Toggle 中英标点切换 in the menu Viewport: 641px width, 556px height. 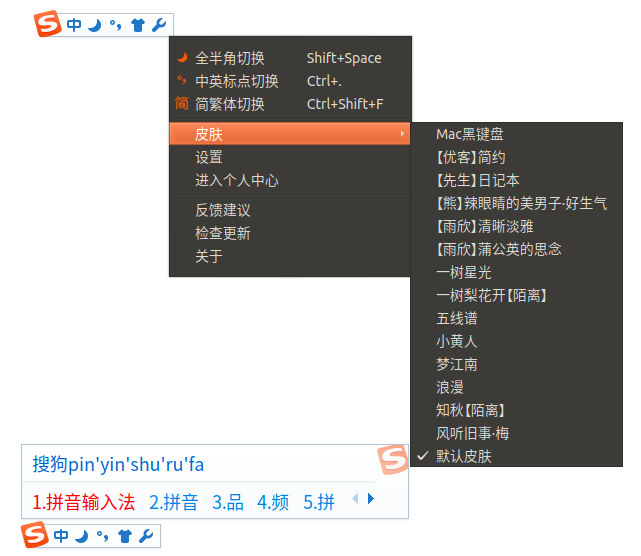236,81
